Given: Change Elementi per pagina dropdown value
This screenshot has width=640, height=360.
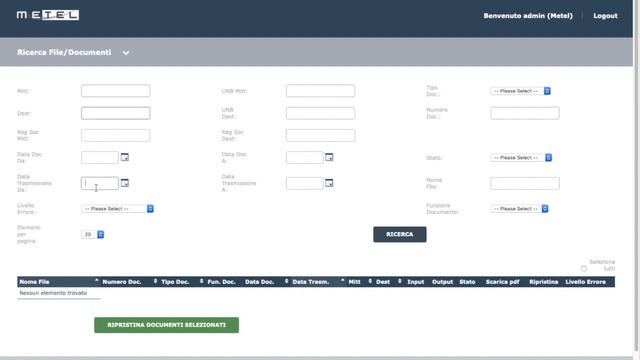Looking at the screenshot, I should (x=93, y=234).
